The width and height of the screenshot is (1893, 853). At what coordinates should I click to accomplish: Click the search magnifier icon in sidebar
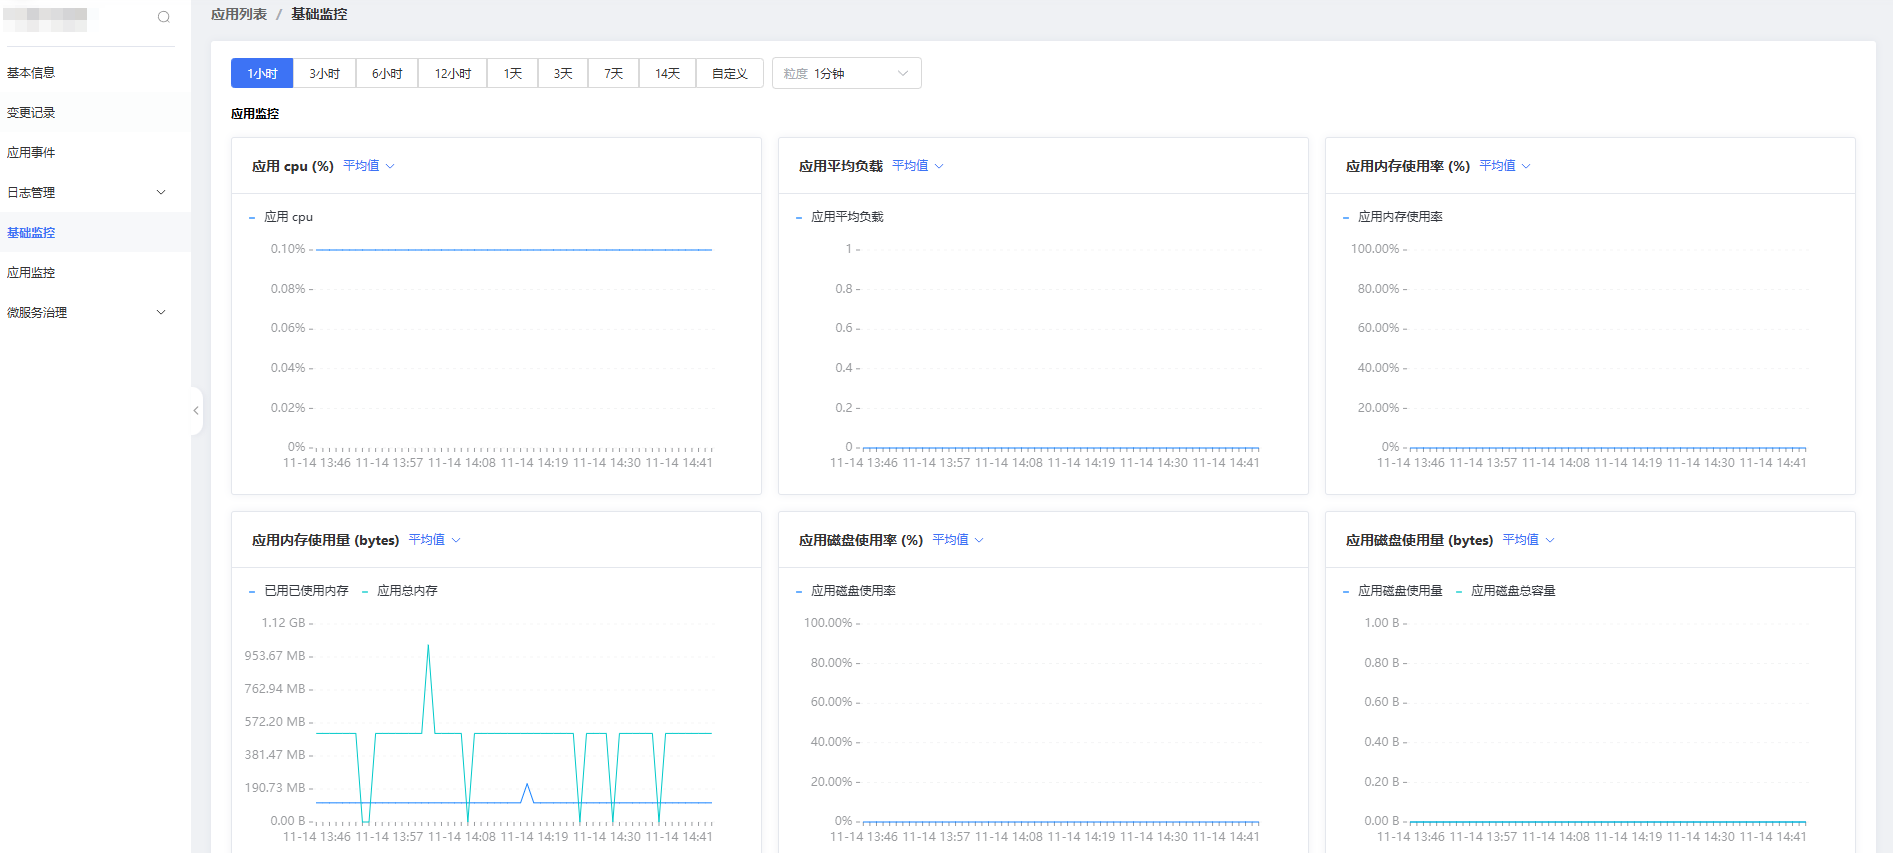(x=164, y=17)
